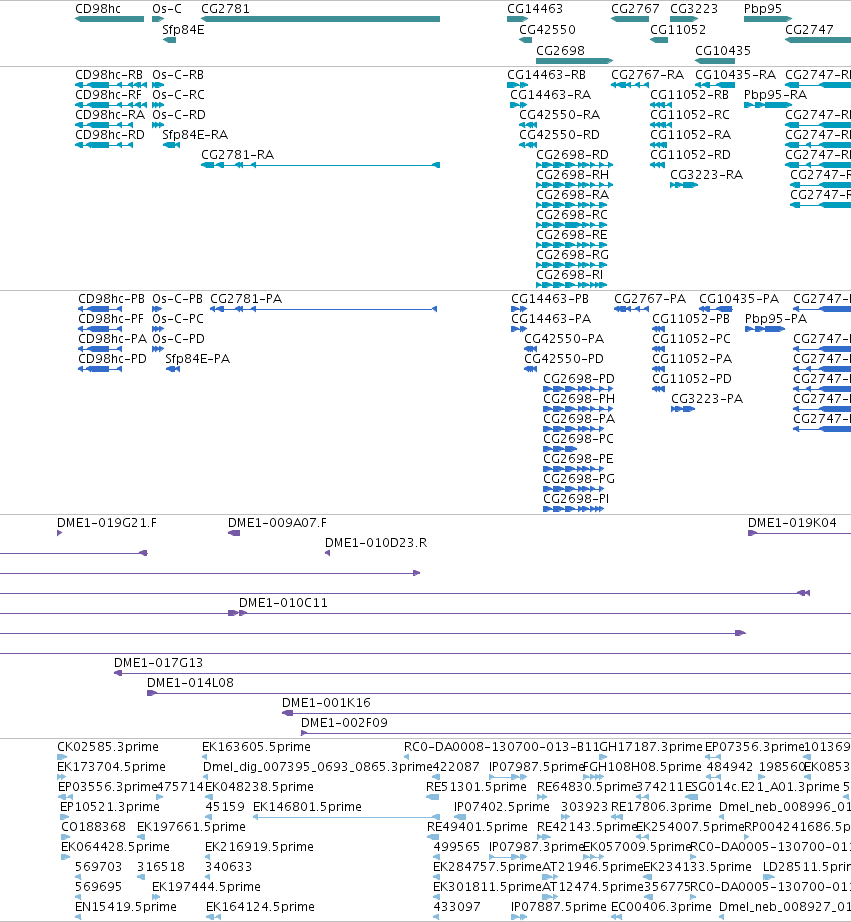Image resolution: width=851 pixels, height=922 pixels.
Task: Click protein Pbp95-PA
Action: point(765,329)
